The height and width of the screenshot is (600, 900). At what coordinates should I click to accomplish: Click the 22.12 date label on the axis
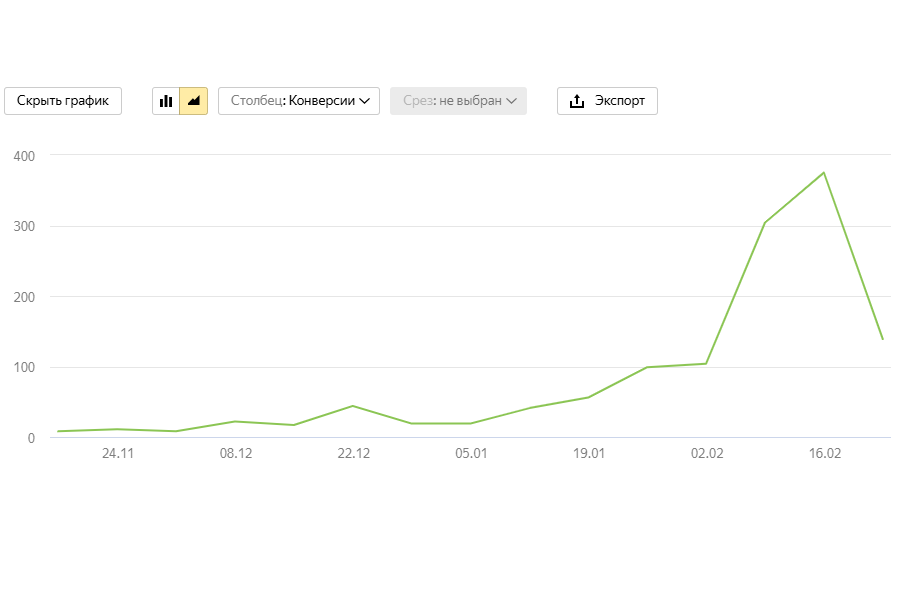[x=353, y=453]
